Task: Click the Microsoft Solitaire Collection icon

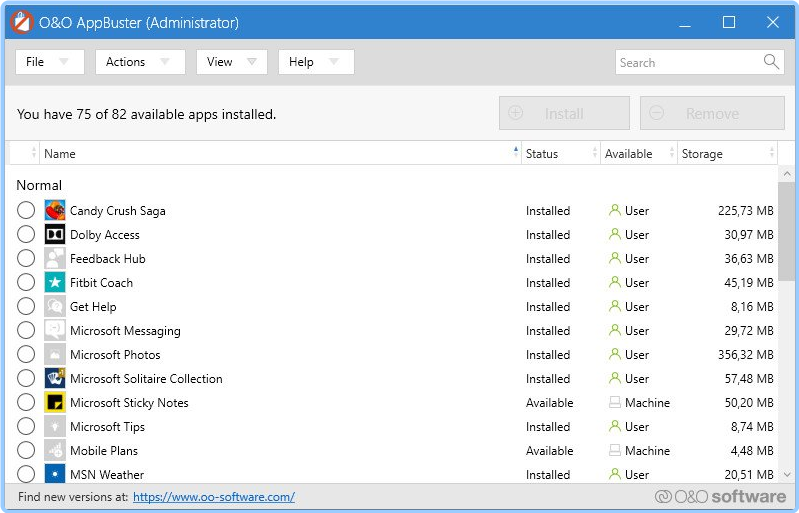Action: click(55, 379)
